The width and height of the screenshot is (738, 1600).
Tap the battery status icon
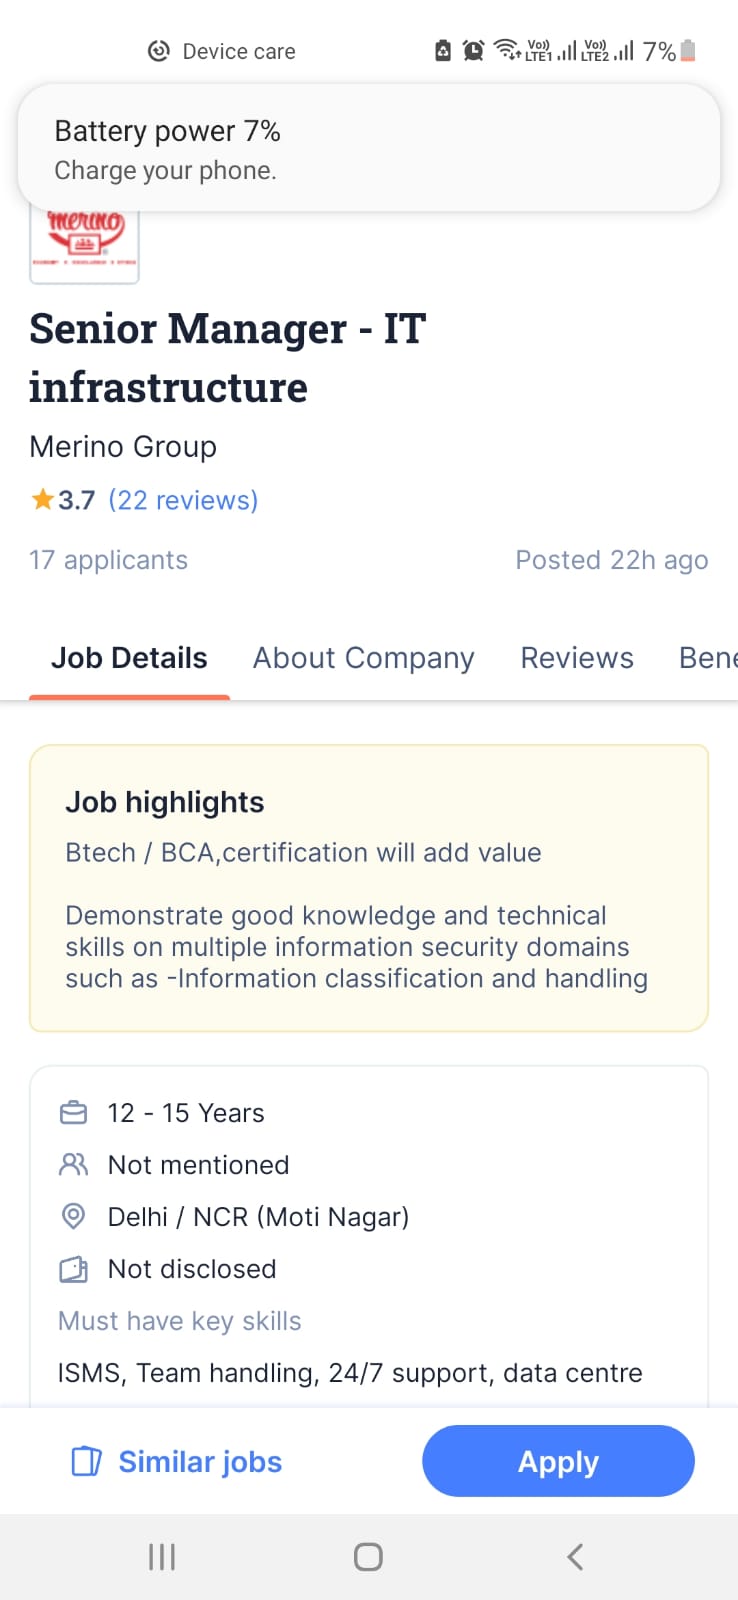688,50
